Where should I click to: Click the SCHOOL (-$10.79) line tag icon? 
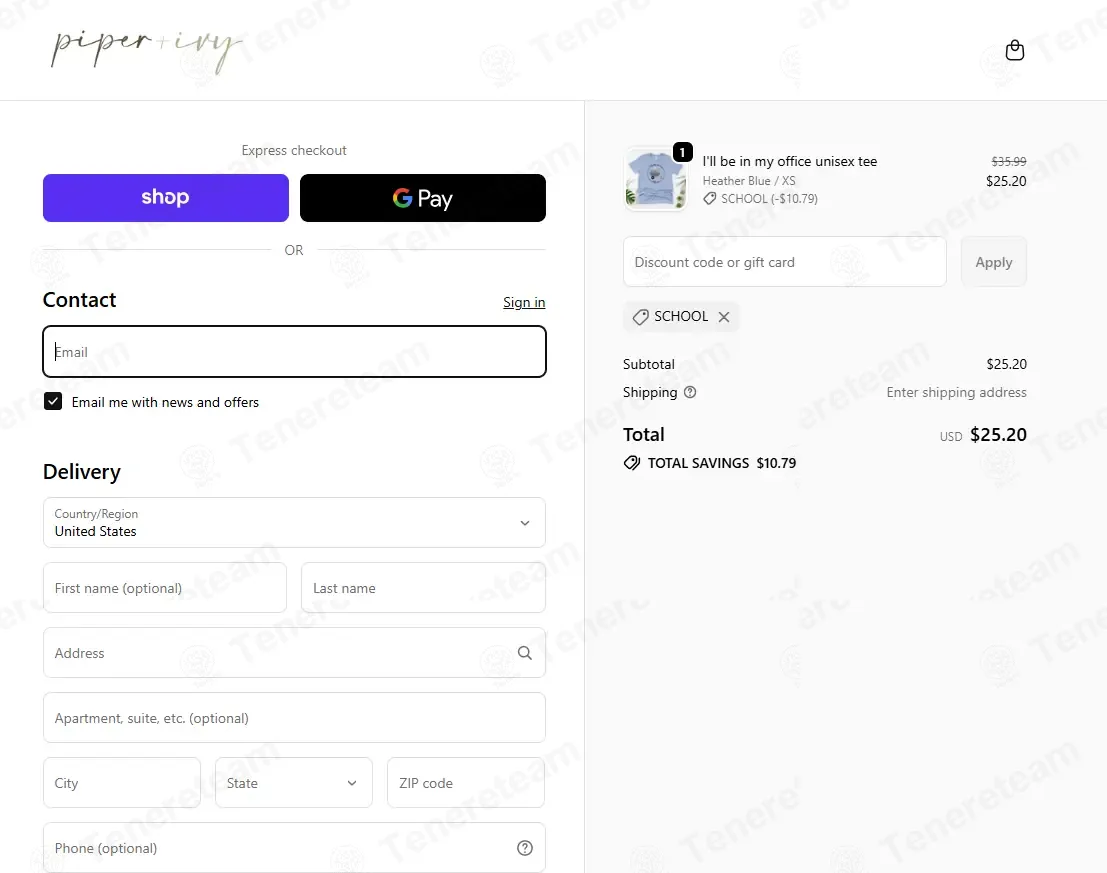pos(710,199)
